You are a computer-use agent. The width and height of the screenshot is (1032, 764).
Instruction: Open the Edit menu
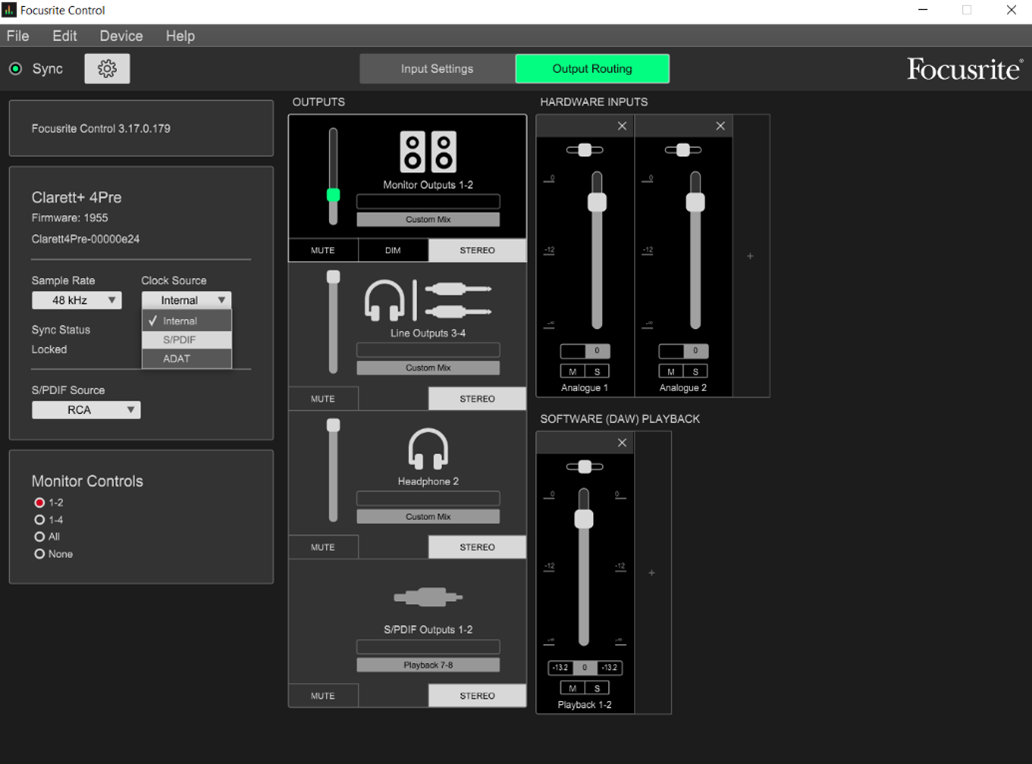[x=64, y=36]
